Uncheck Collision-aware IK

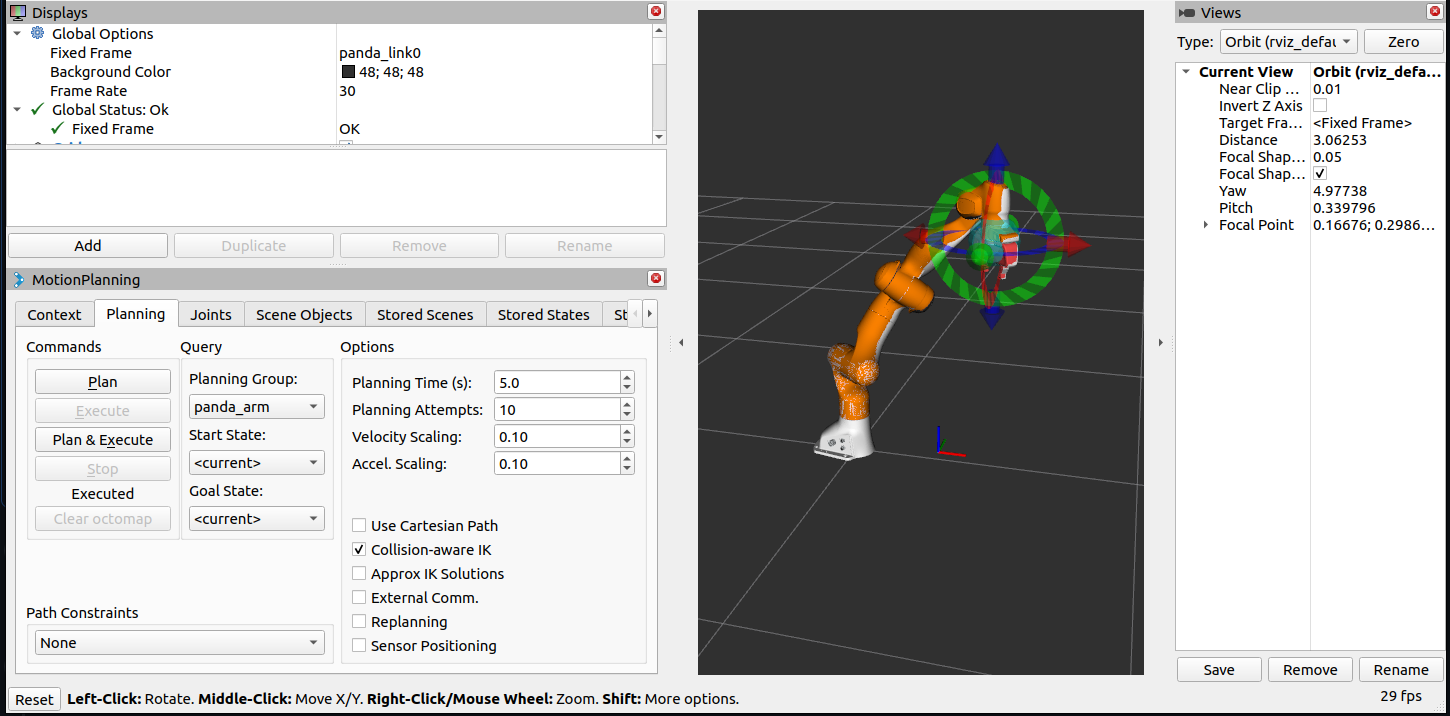click(x=359, y=550)
